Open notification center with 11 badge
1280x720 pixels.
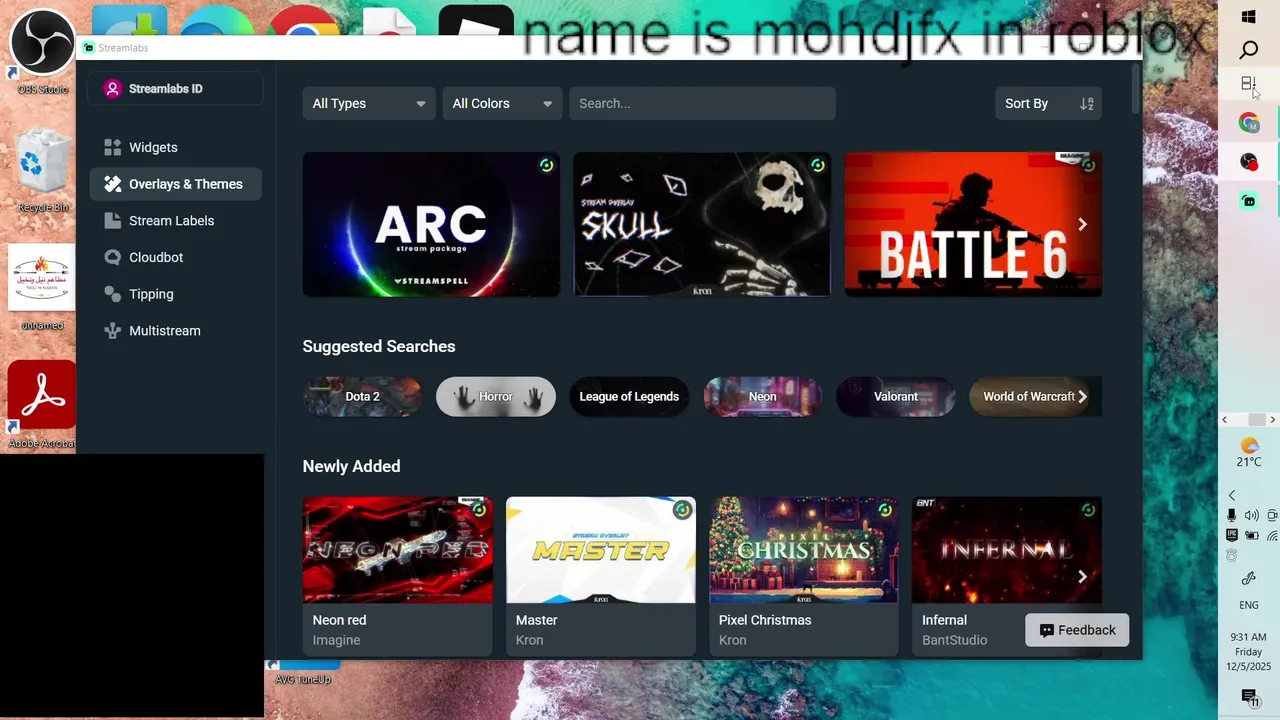click(1249, 697)
